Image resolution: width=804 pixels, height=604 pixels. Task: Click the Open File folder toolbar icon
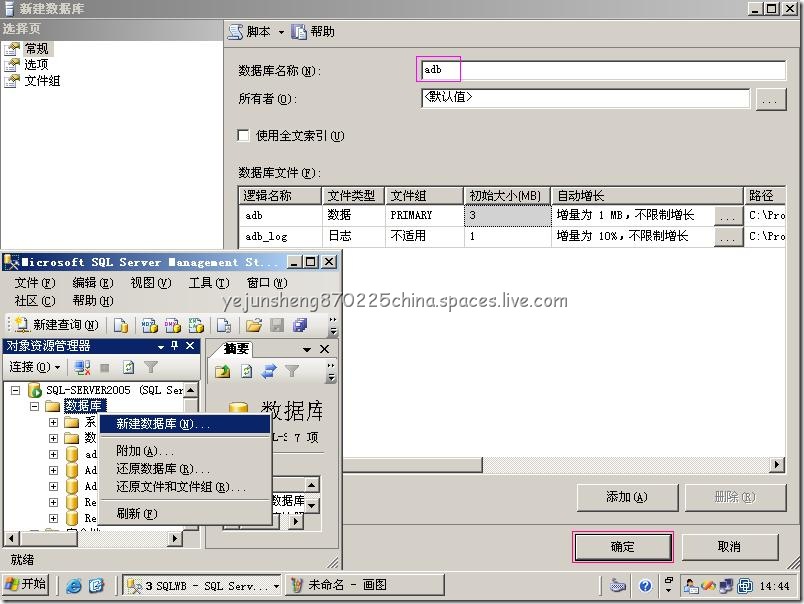(253, 325)
